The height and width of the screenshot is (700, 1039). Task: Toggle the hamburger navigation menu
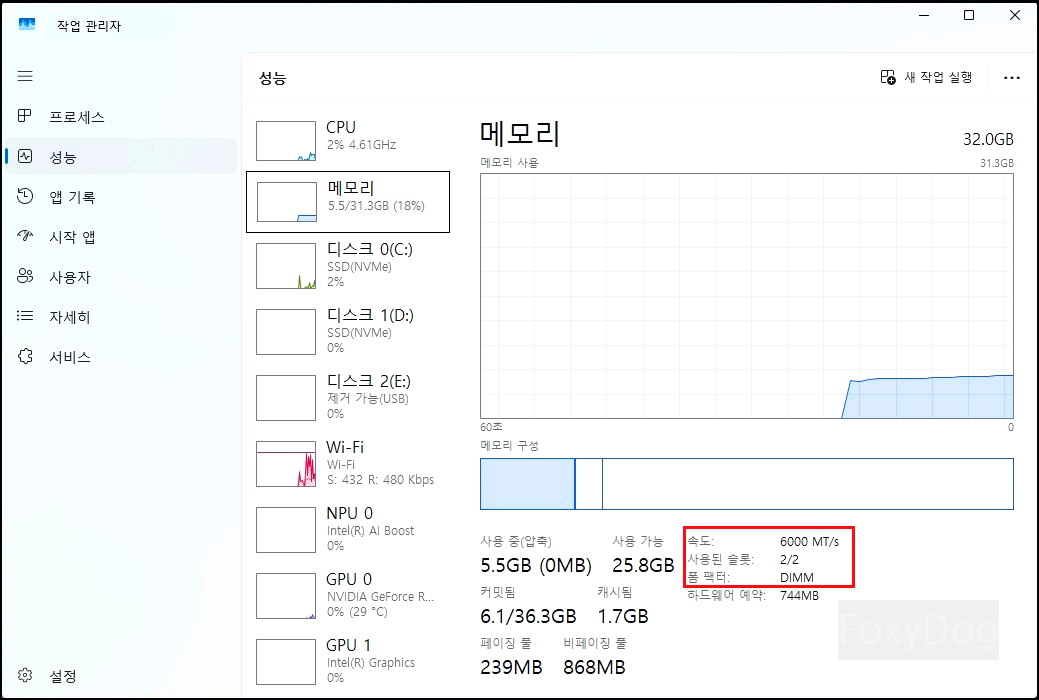pyautogui.click(x=25, y=76)
